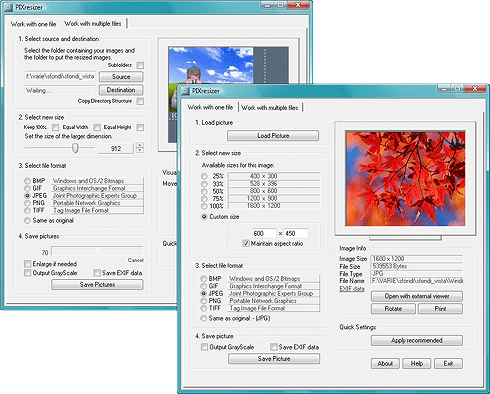Choose the 25% size option
The height and width of the screenshot is (394, 490).
pyautogui.click(x=204, y=176)
